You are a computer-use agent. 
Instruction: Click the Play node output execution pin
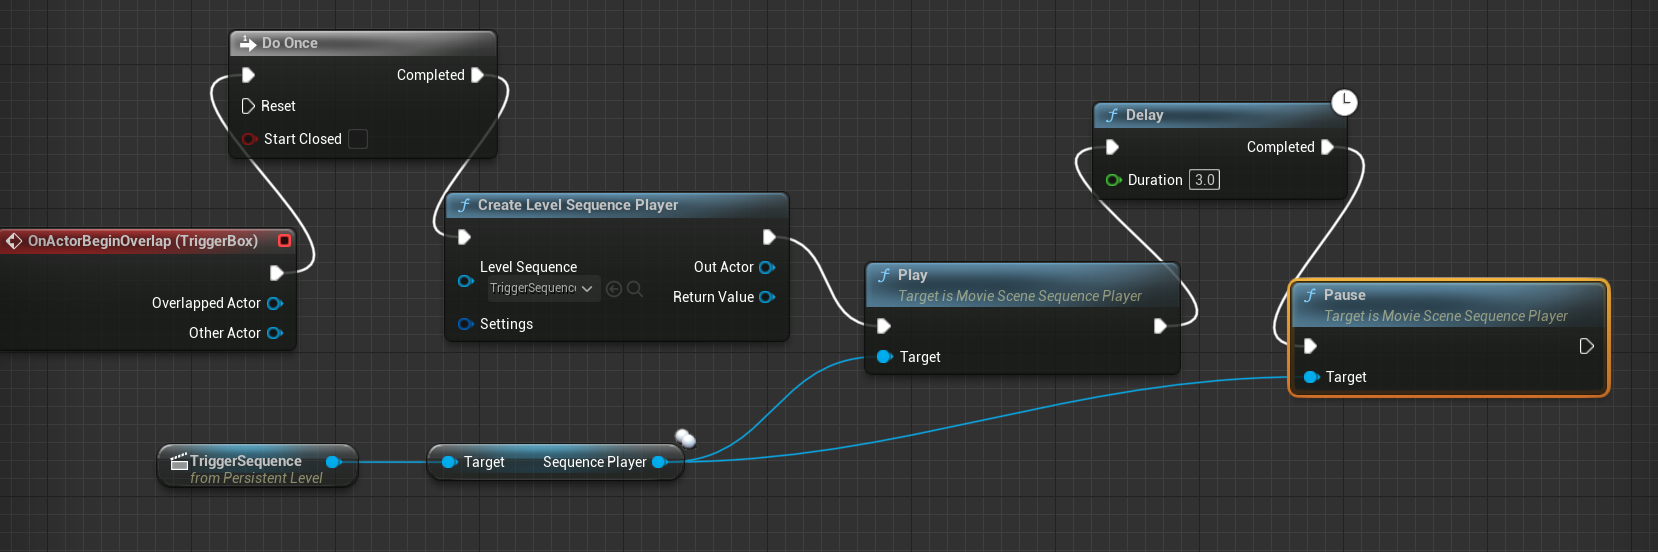(x=1160, y=326)
